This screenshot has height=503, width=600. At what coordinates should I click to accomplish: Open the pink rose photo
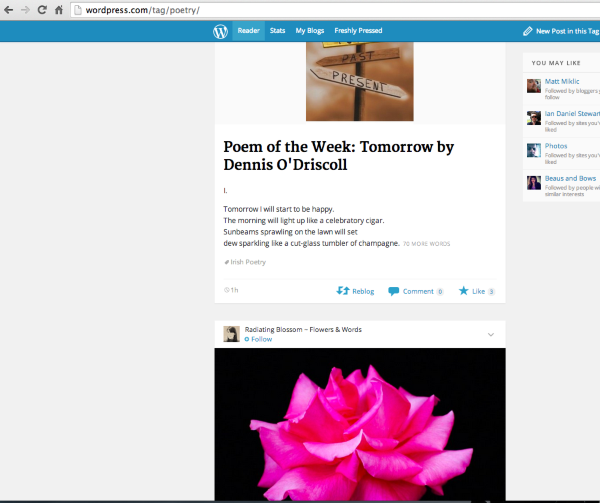[x=360, y=424]
